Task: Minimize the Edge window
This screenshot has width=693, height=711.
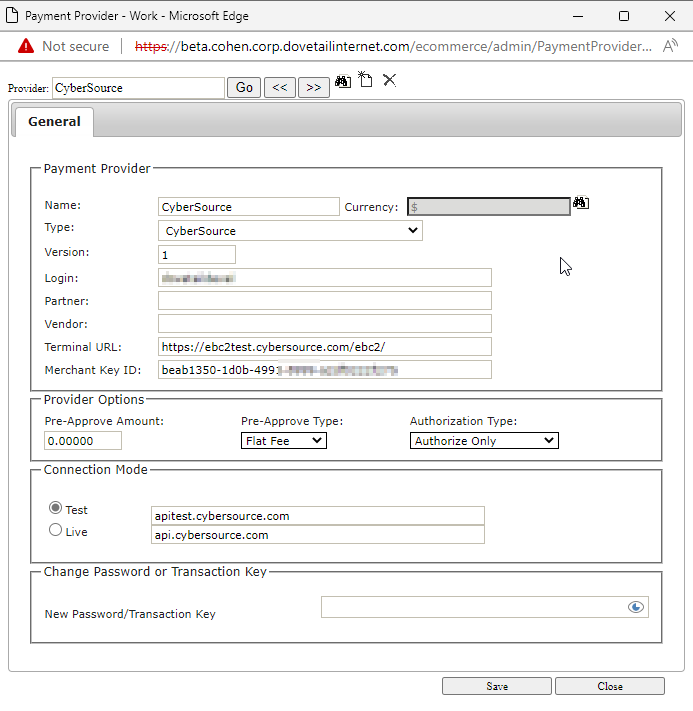Action: (x=578, y=16)
